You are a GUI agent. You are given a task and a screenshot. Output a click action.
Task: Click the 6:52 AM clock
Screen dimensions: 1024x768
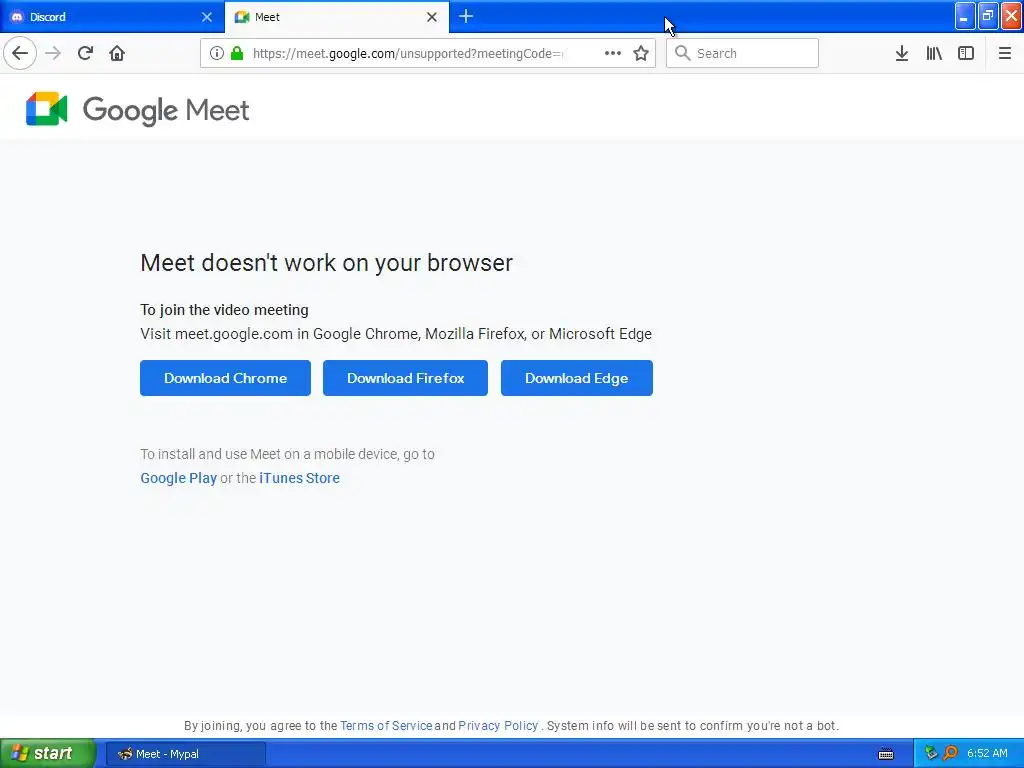coord(987,754)
